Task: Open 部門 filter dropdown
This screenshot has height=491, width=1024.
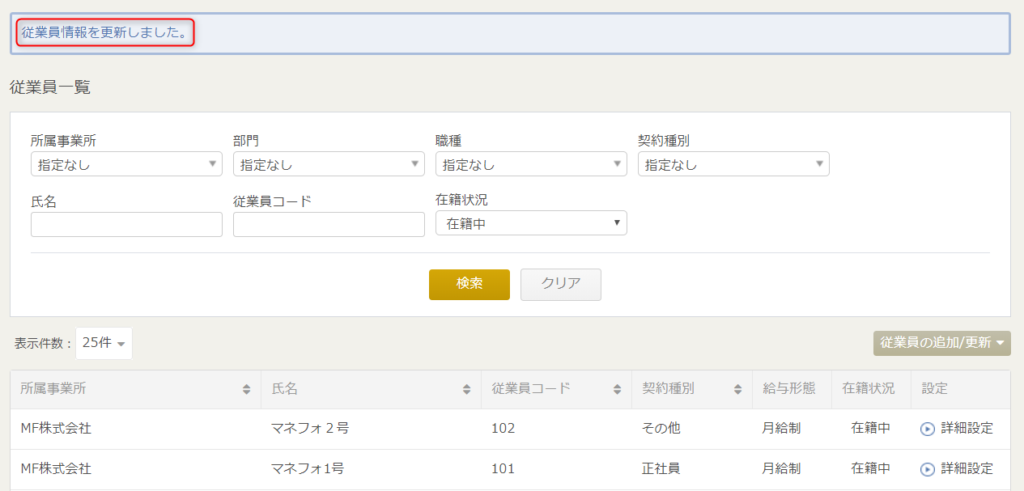Action: tap(328, 165)
